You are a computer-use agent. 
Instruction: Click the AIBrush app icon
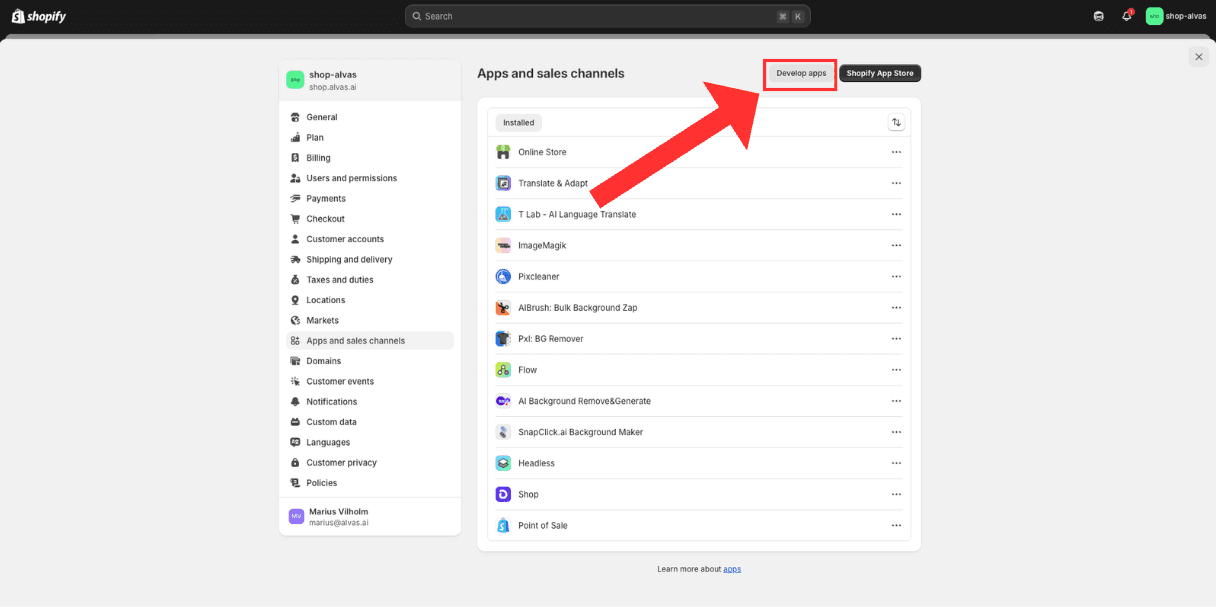coord(503,308)
